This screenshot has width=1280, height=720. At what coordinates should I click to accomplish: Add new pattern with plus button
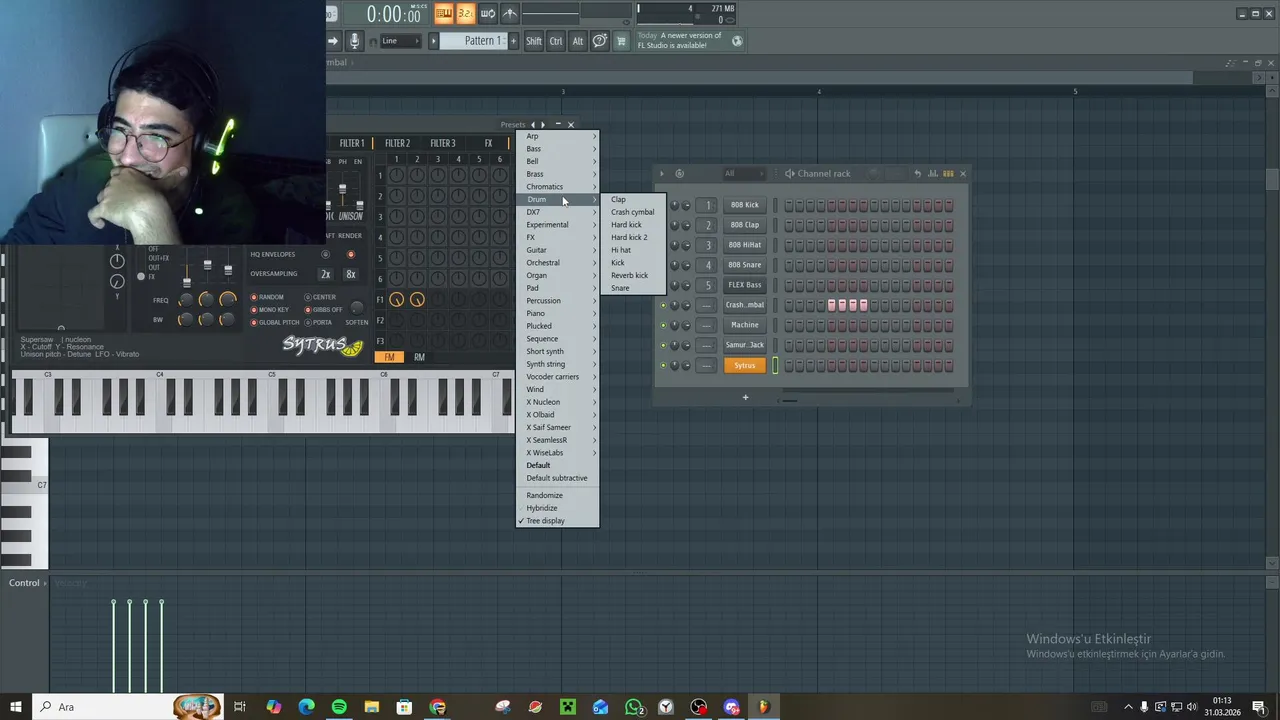pos(514,41)
